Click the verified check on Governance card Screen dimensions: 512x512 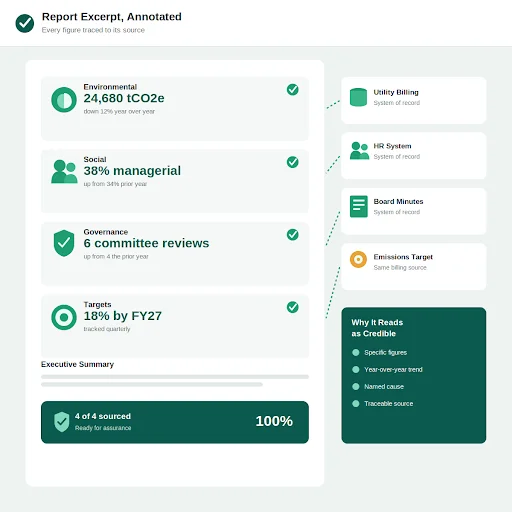tap(293, 235)
